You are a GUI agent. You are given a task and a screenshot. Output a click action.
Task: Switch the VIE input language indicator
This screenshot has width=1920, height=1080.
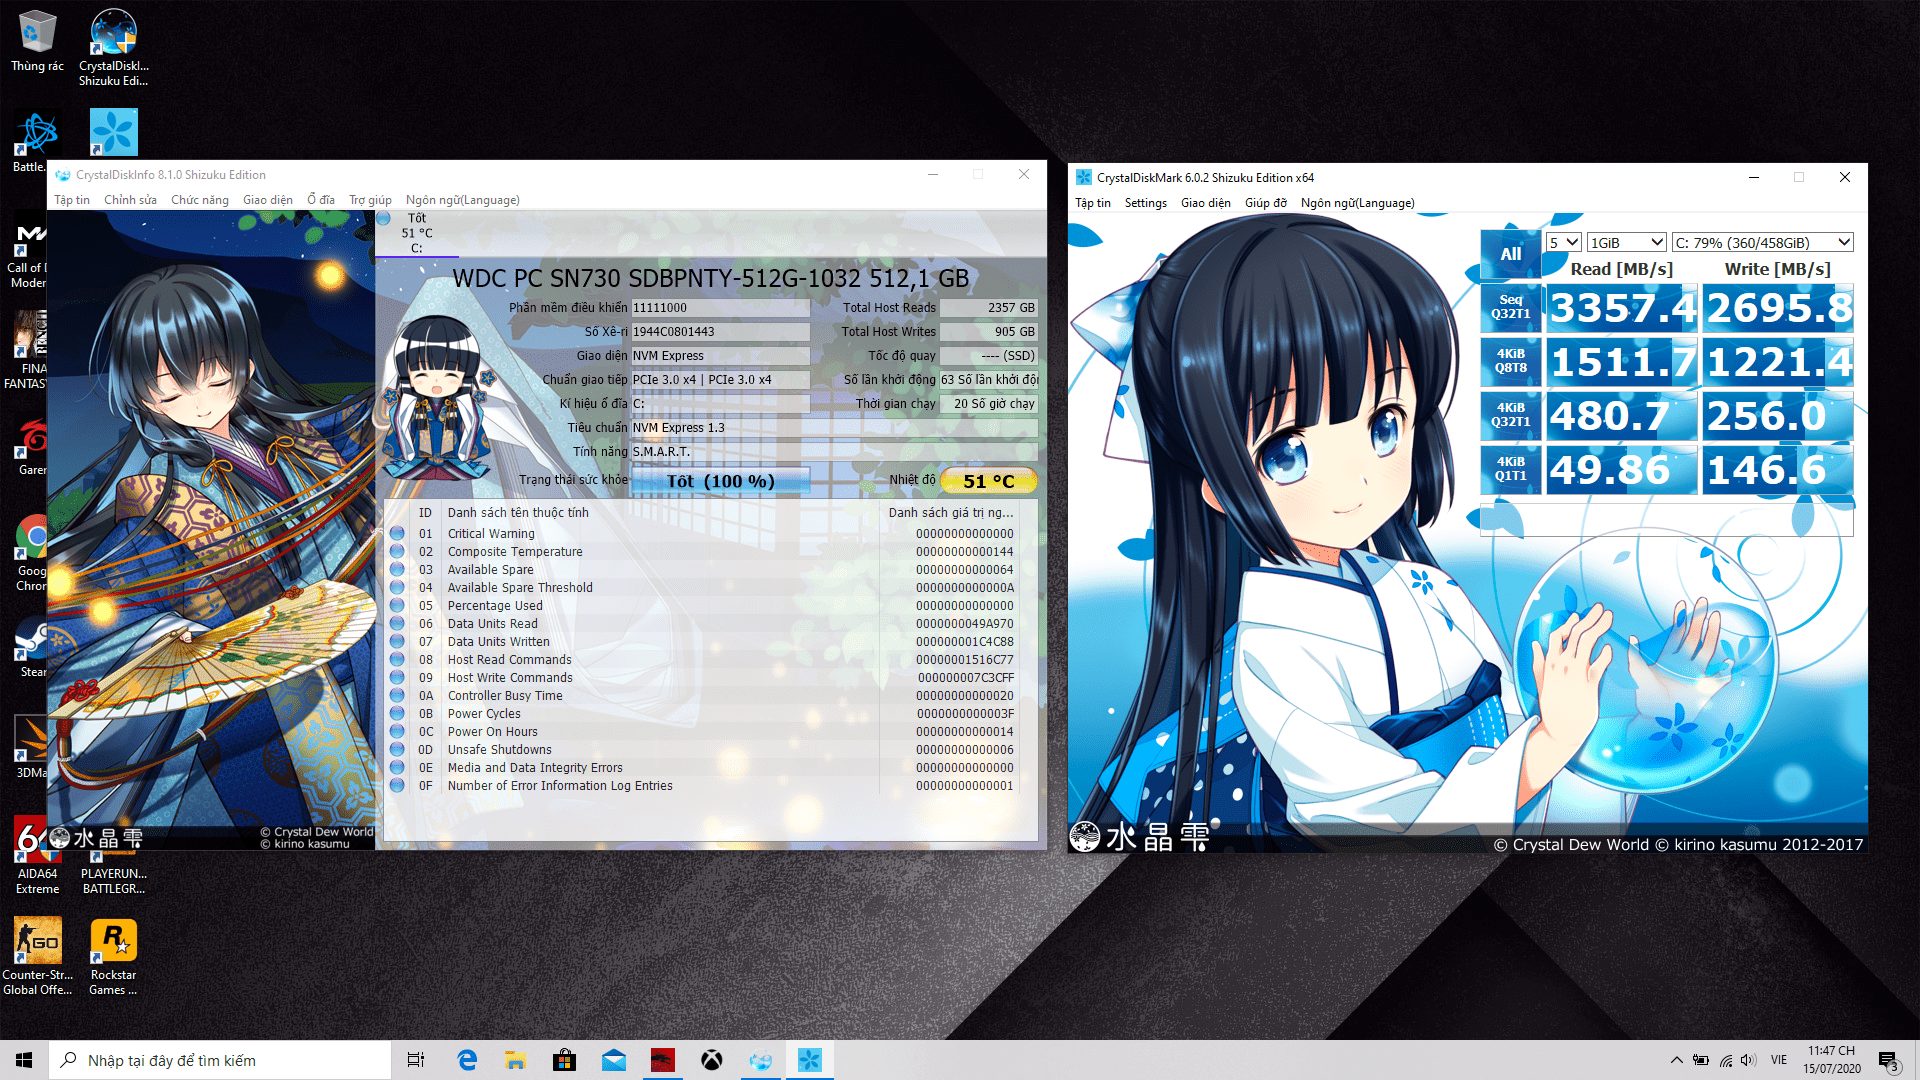(1778, 1060)
